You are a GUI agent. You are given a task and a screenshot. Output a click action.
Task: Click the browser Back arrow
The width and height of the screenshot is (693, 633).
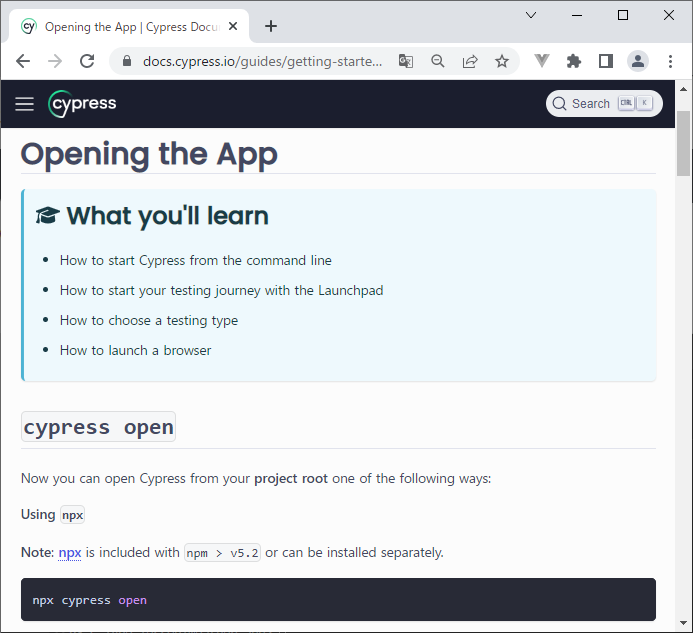(x=23, y=61)
